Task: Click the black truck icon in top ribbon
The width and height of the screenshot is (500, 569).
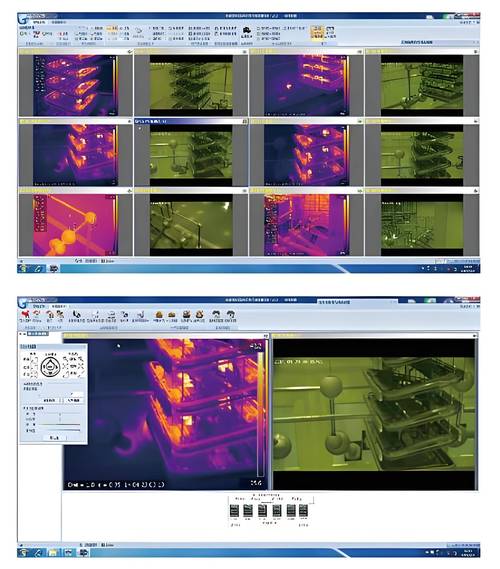Action: tap(246, 30)
